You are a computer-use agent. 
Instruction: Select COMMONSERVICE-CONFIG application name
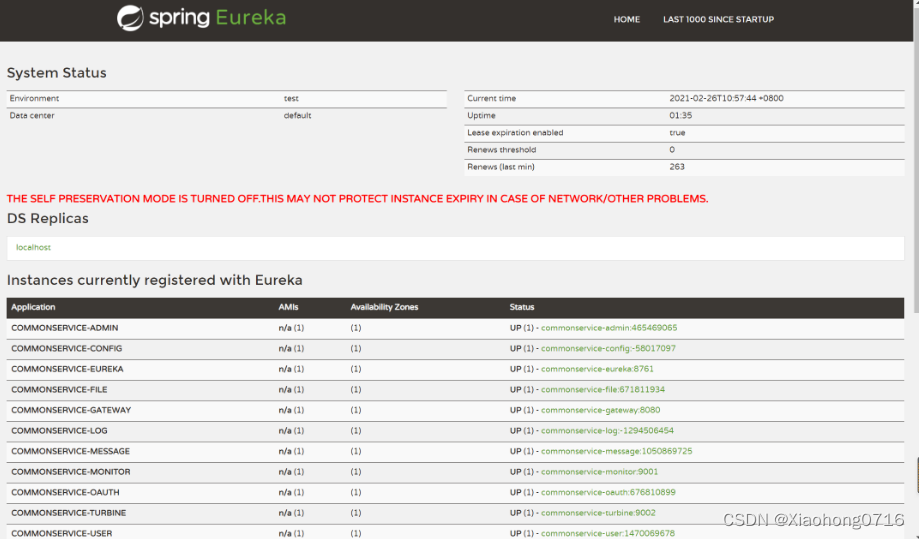(67, 349)
